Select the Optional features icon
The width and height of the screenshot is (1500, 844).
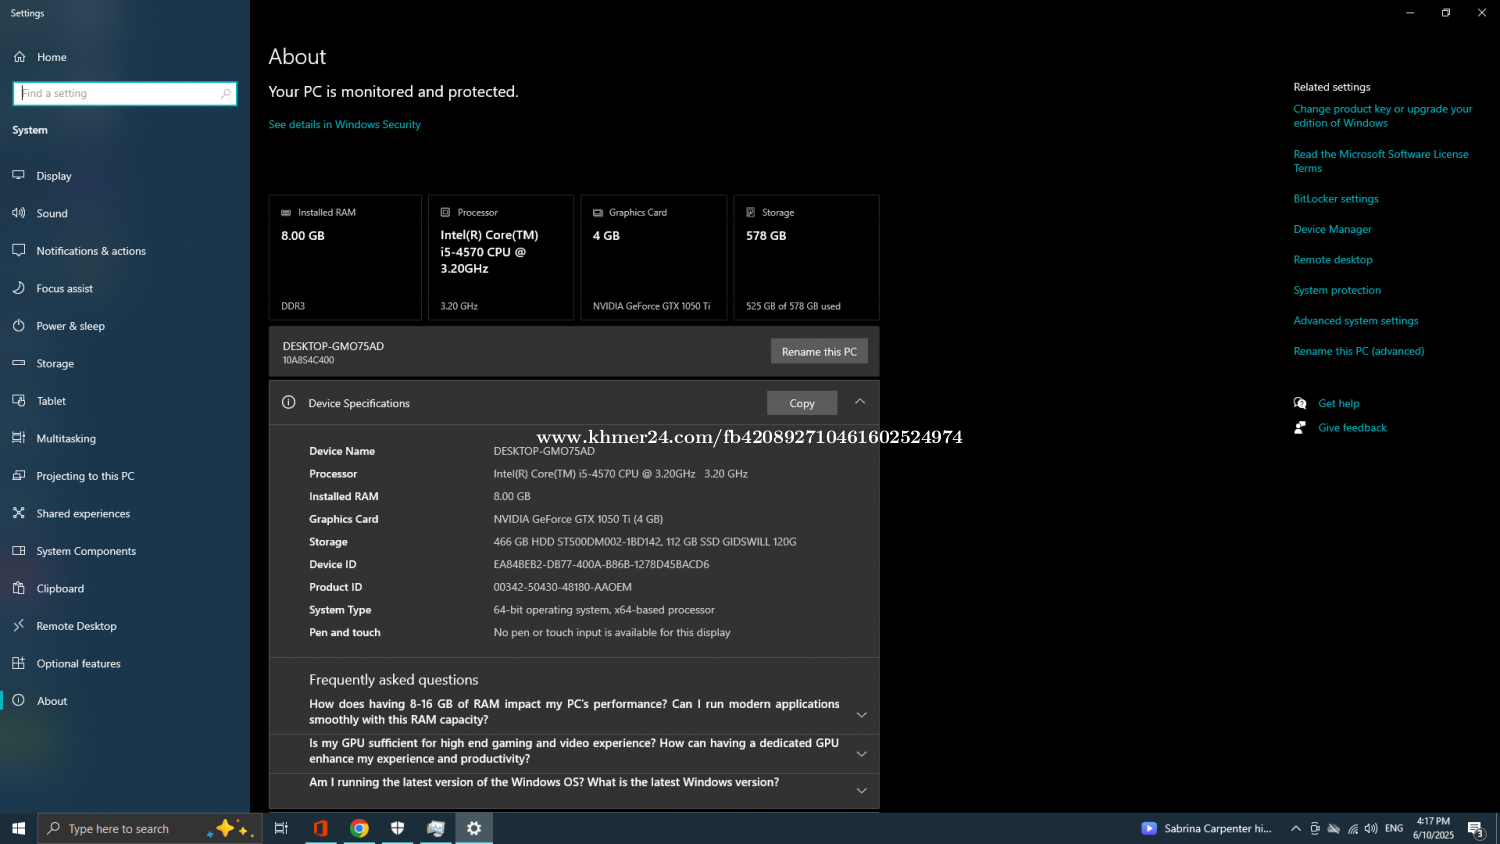click(x=19, y=663)
